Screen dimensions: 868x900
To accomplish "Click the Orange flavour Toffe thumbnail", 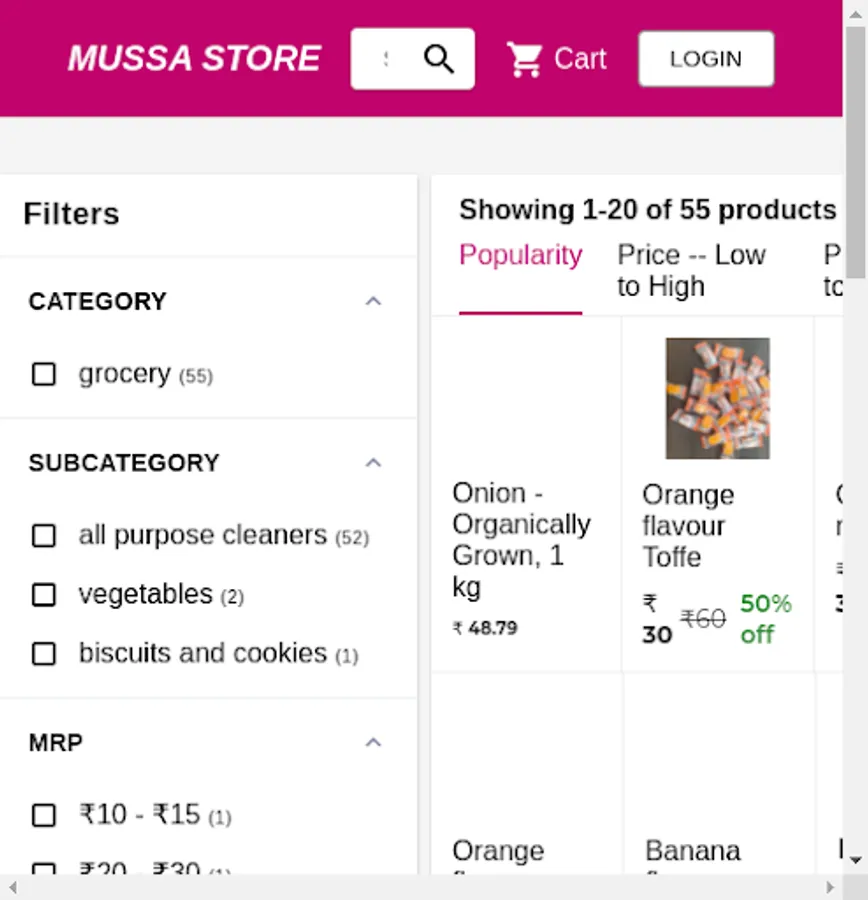I will coord(718,398).
